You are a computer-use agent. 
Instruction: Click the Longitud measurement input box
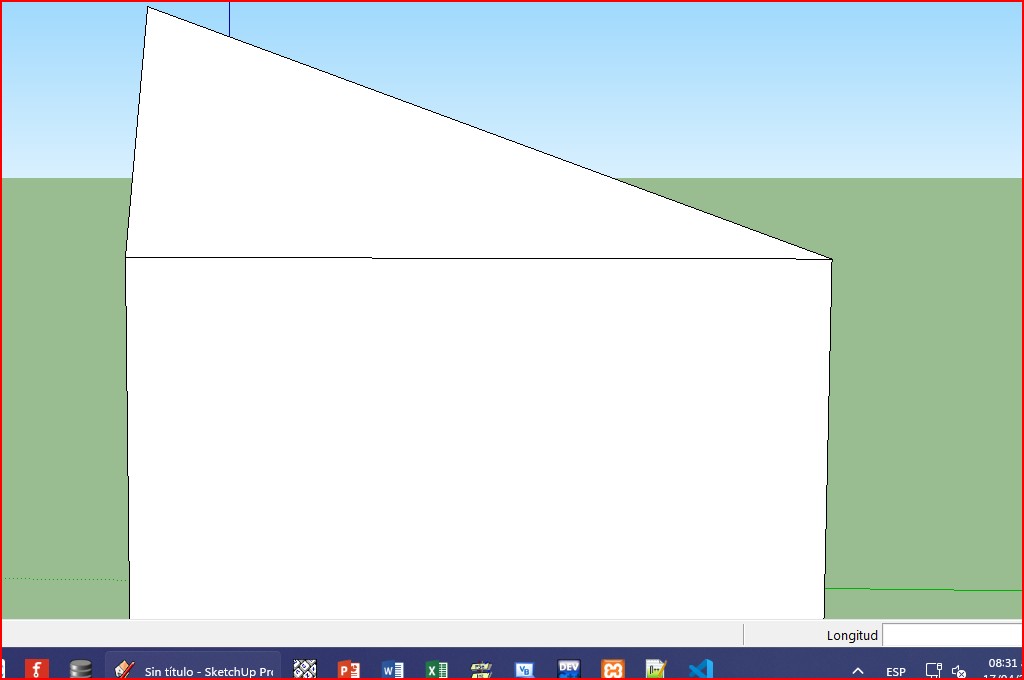pos(952,635)
